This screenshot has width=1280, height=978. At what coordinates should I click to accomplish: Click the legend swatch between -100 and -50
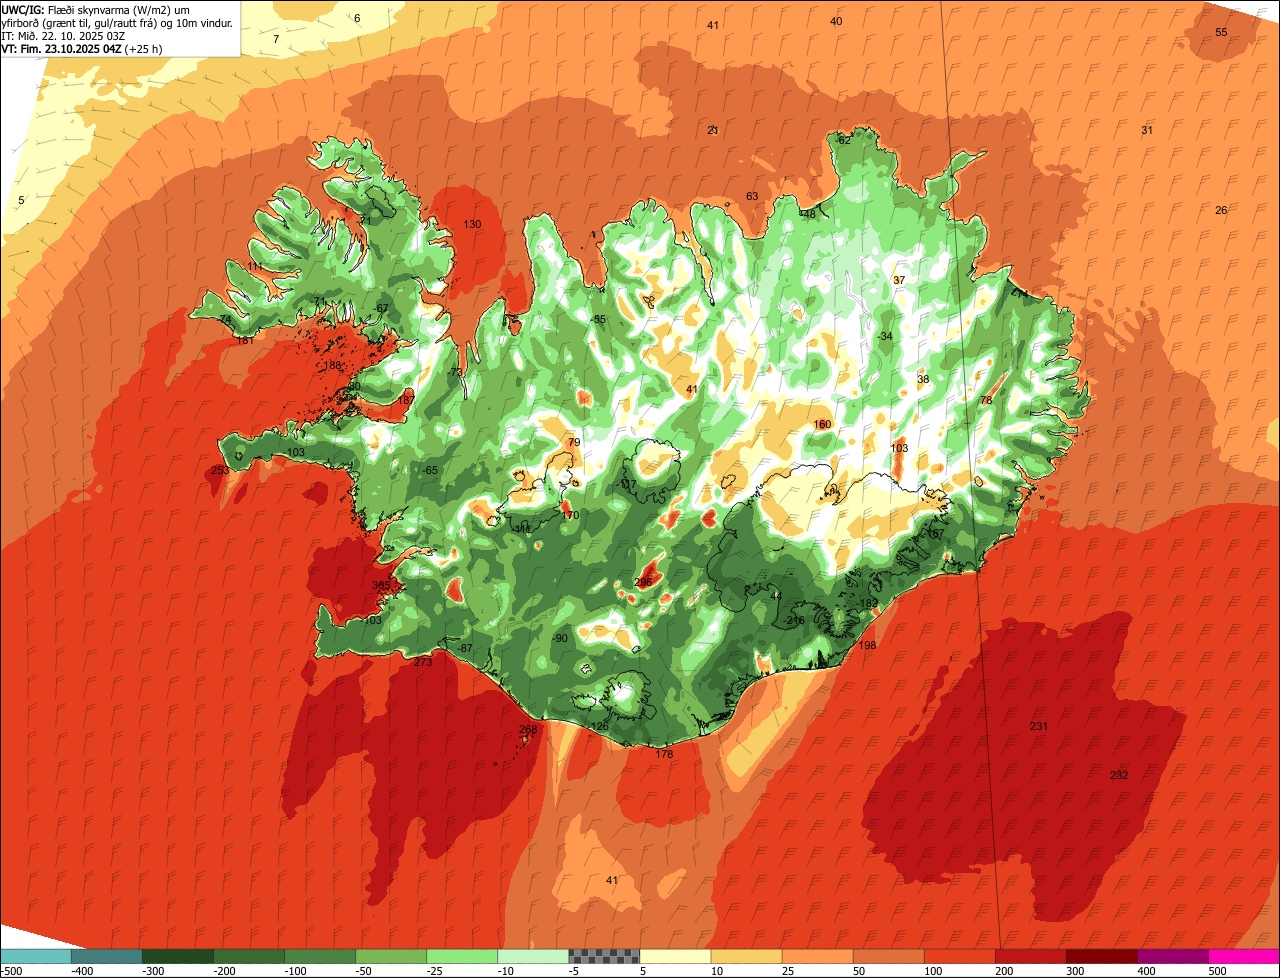pyautogui.click(x=320, y=956)
